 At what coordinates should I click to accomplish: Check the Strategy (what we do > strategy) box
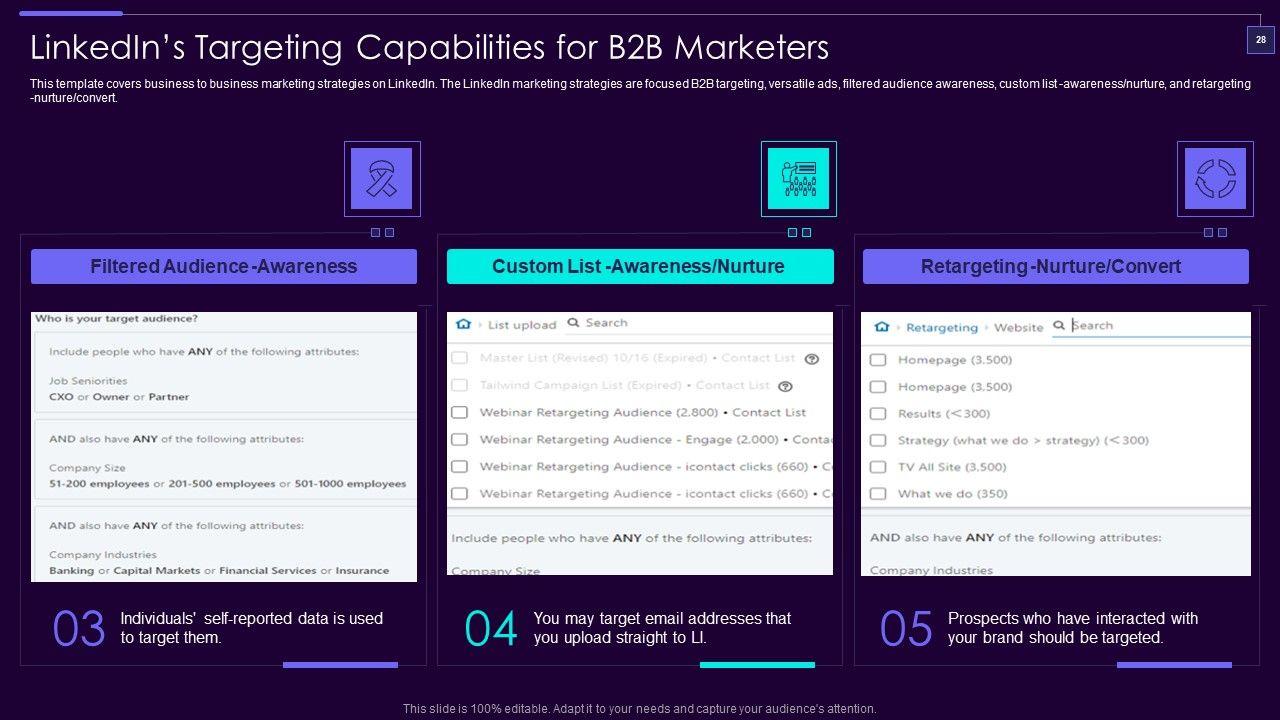pyautogui.click(x=877, y=440)
